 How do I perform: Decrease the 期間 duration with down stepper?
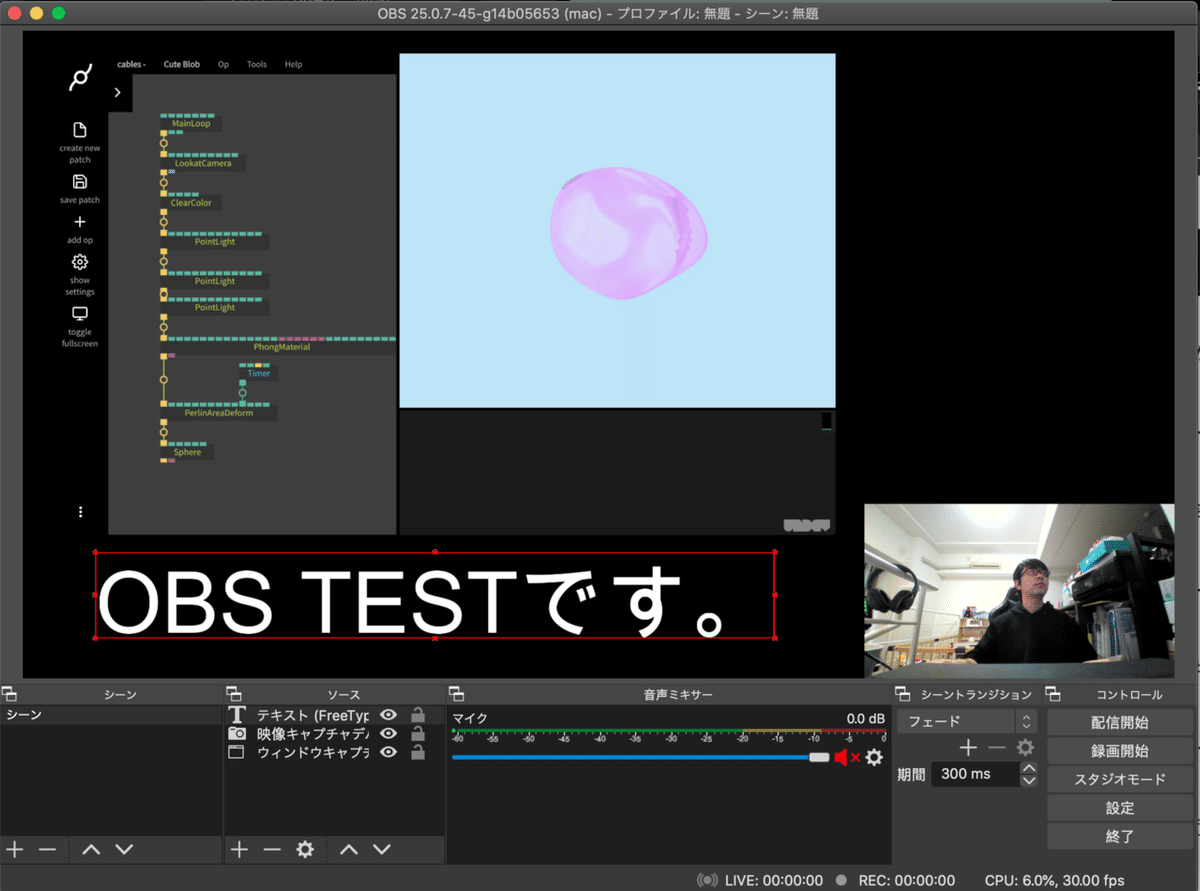tap(1029, 780)
